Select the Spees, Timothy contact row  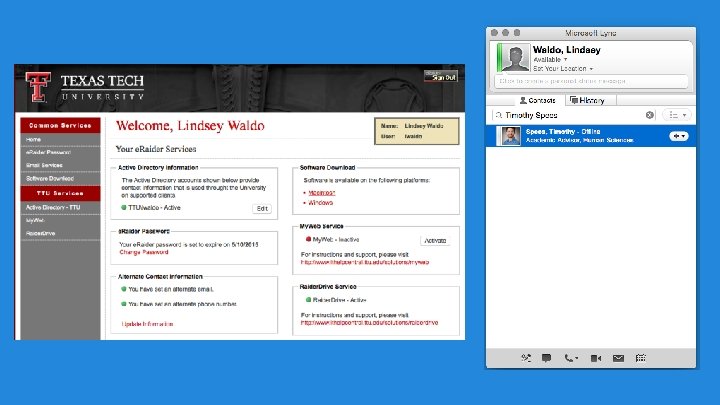pos(591,136)
